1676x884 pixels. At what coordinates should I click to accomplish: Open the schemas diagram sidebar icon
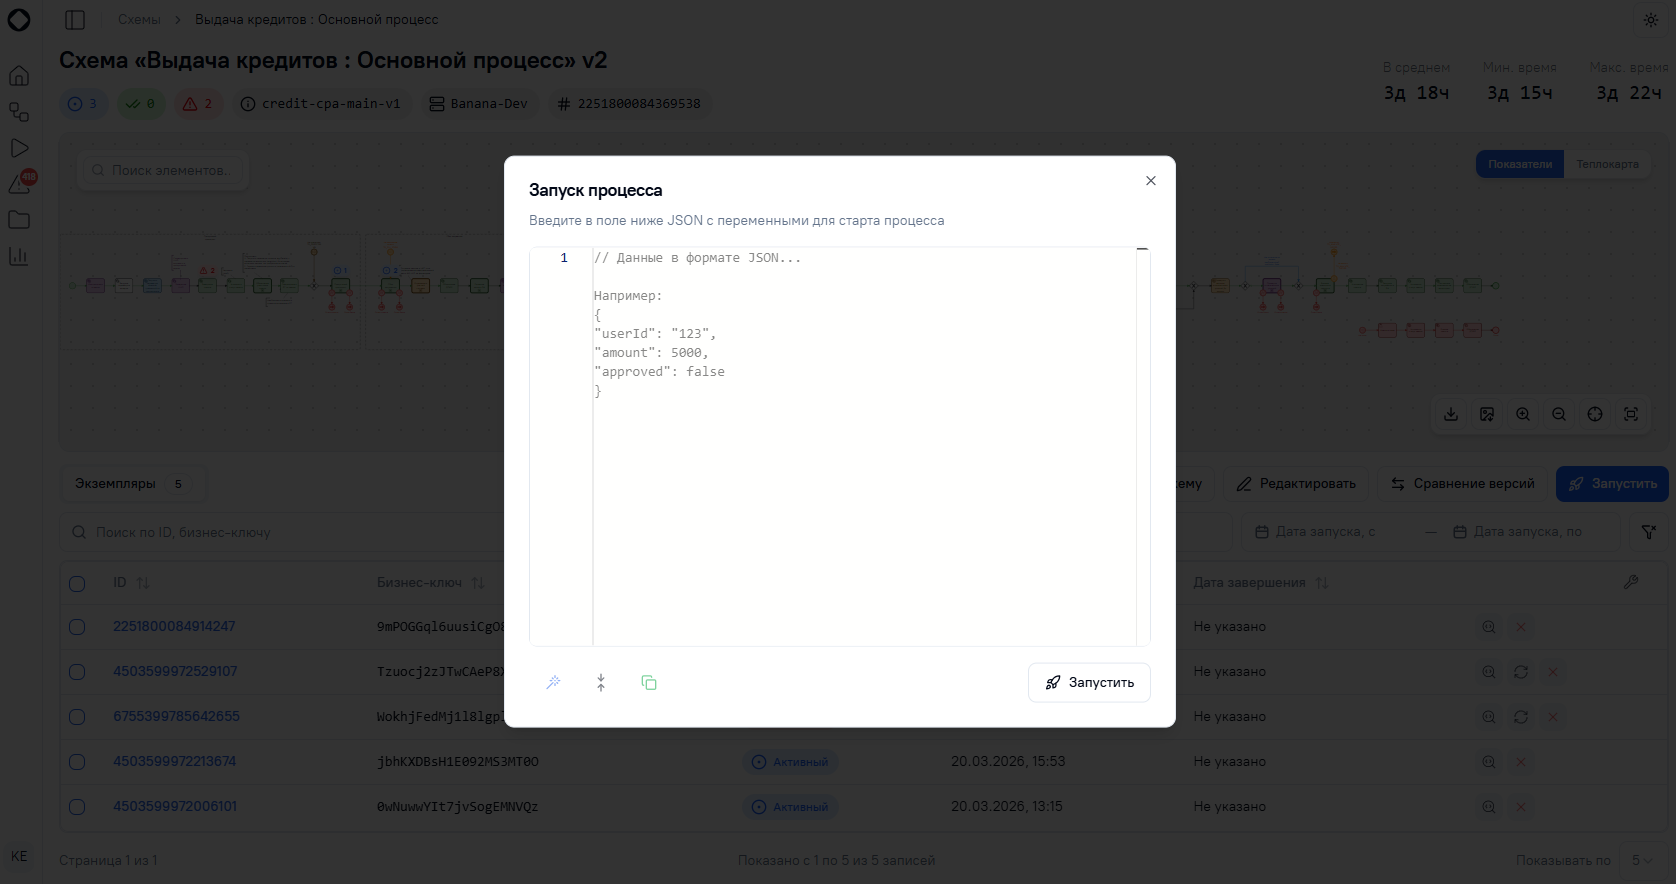[19, 112]
